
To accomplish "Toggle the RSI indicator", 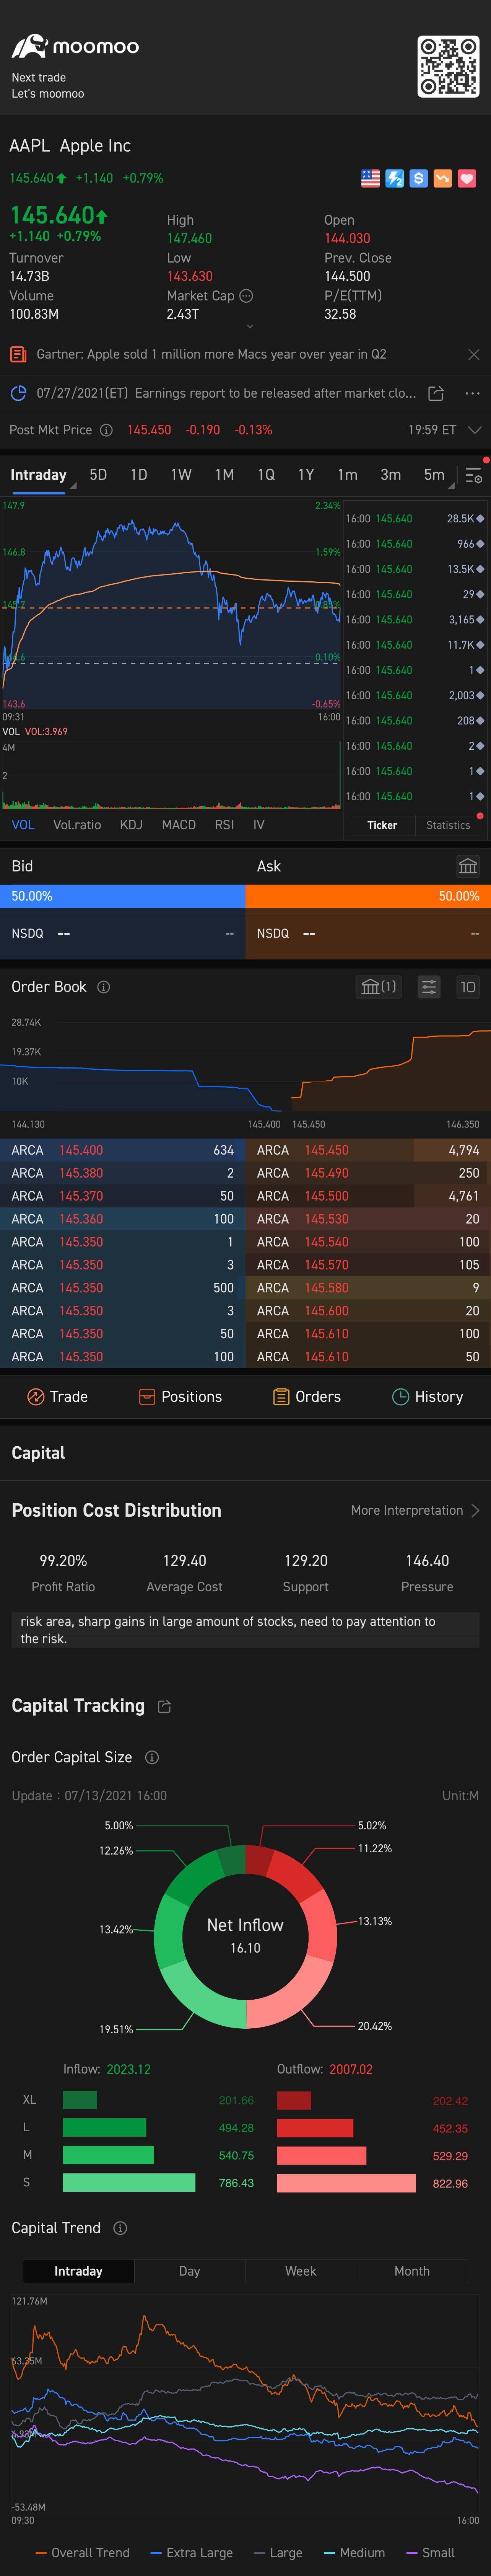I will (x=224, y=825).
